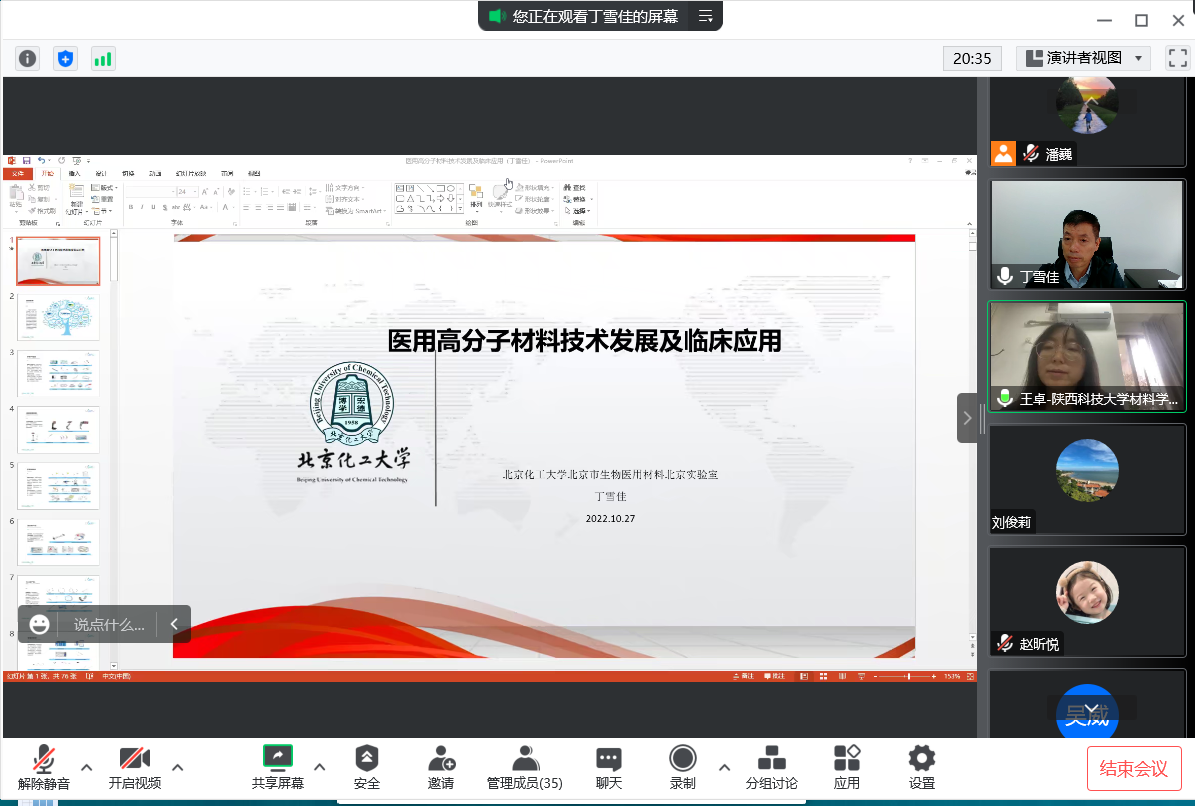Expand audio options arrow beside 解除静音

tap(87, 767)
